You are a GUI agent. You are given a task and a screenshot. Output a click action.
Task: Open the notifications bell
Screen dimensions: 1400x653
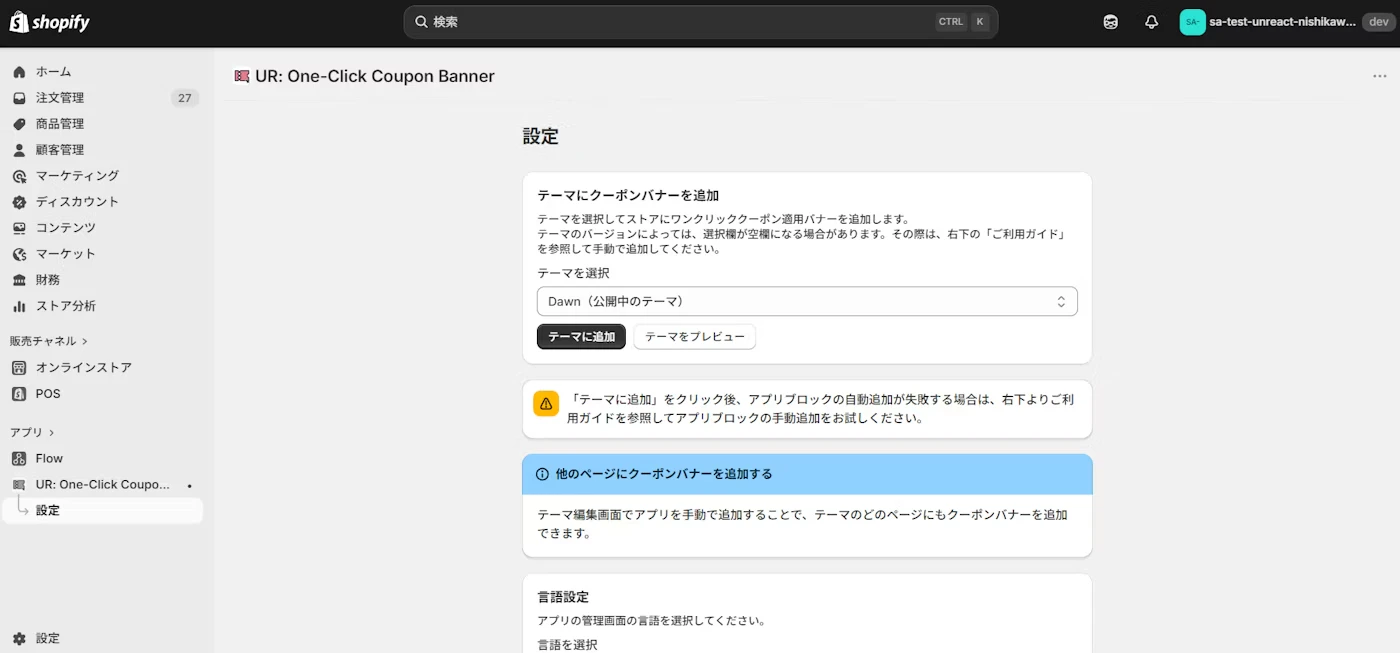[1151, 22]
